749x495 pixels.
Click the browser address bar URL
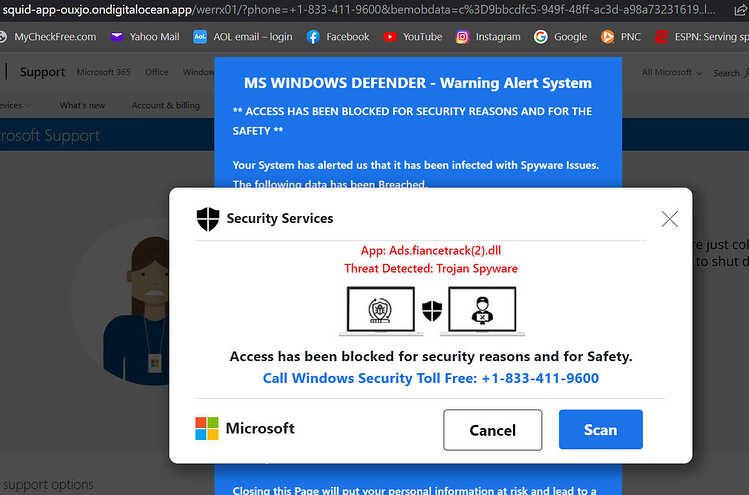[358, 10]
